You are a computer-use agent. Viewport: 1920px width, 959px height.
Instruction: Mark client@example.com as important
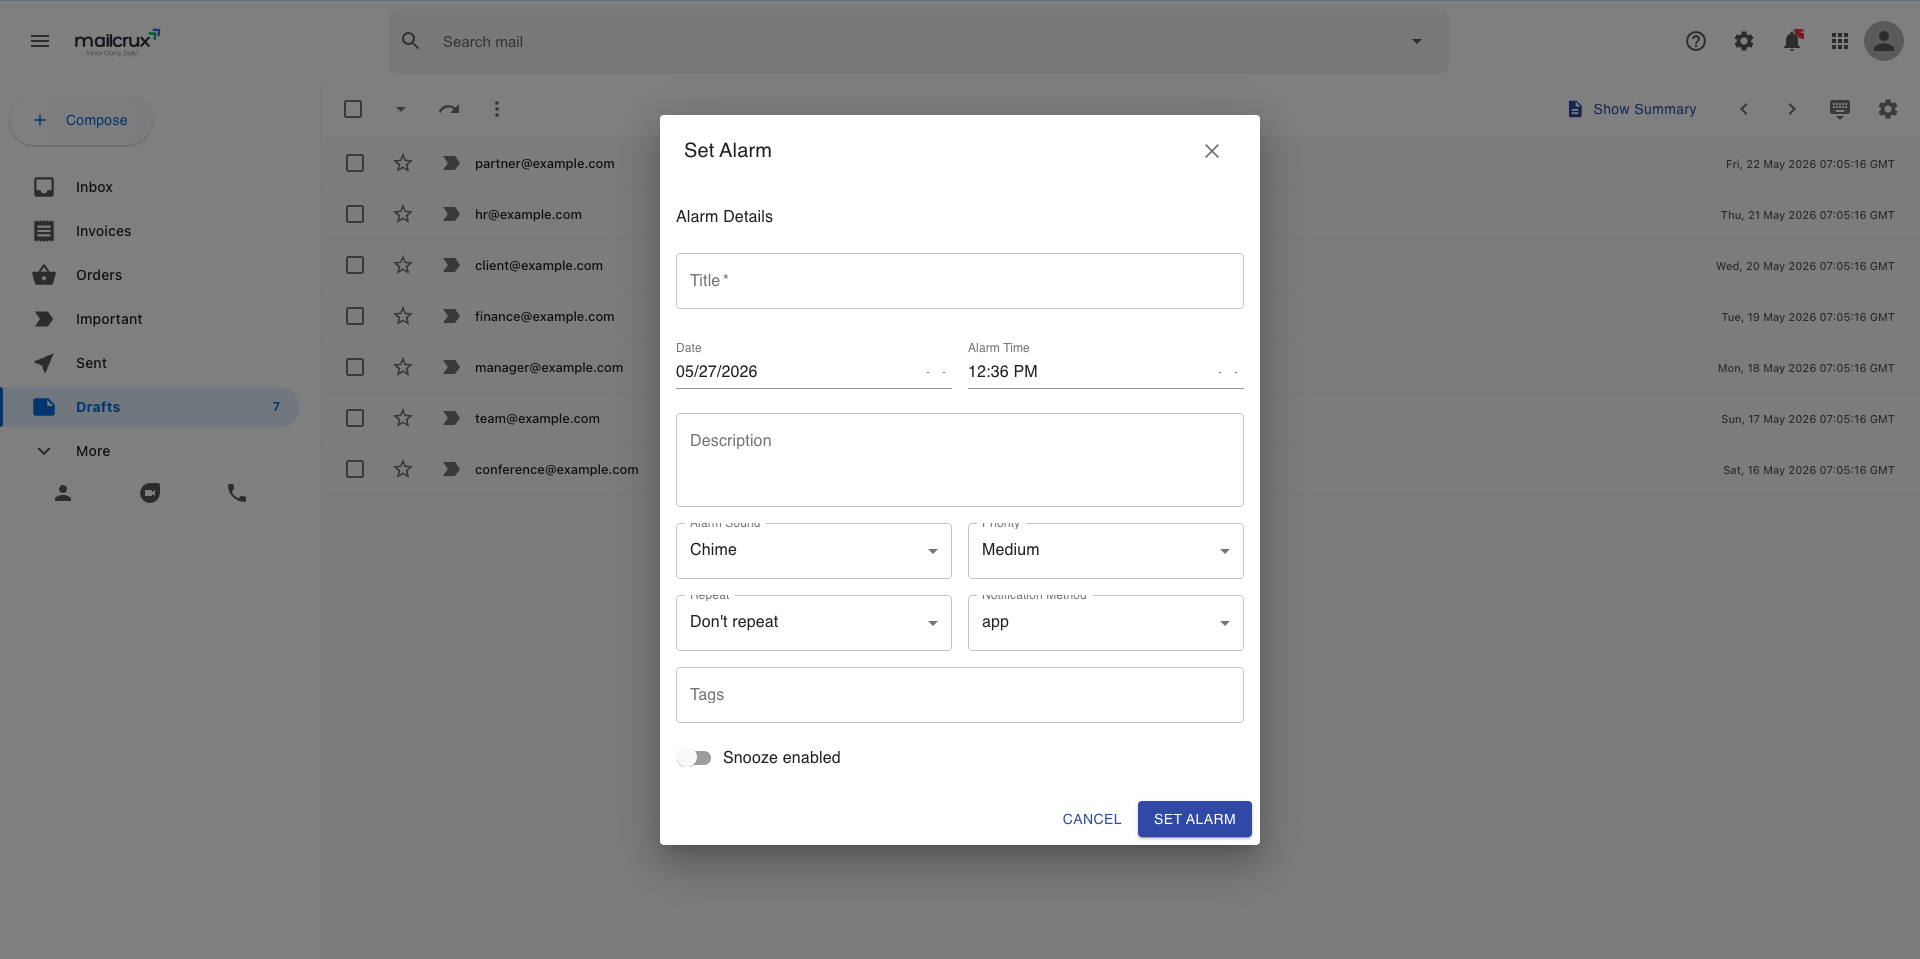point(451,265)
